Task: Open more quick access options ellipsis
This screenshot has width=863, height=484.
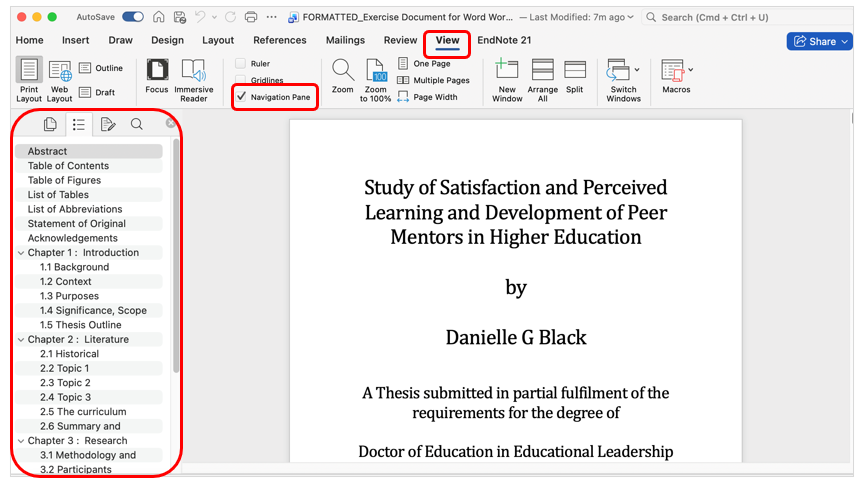Action: (x=271, y=17)
